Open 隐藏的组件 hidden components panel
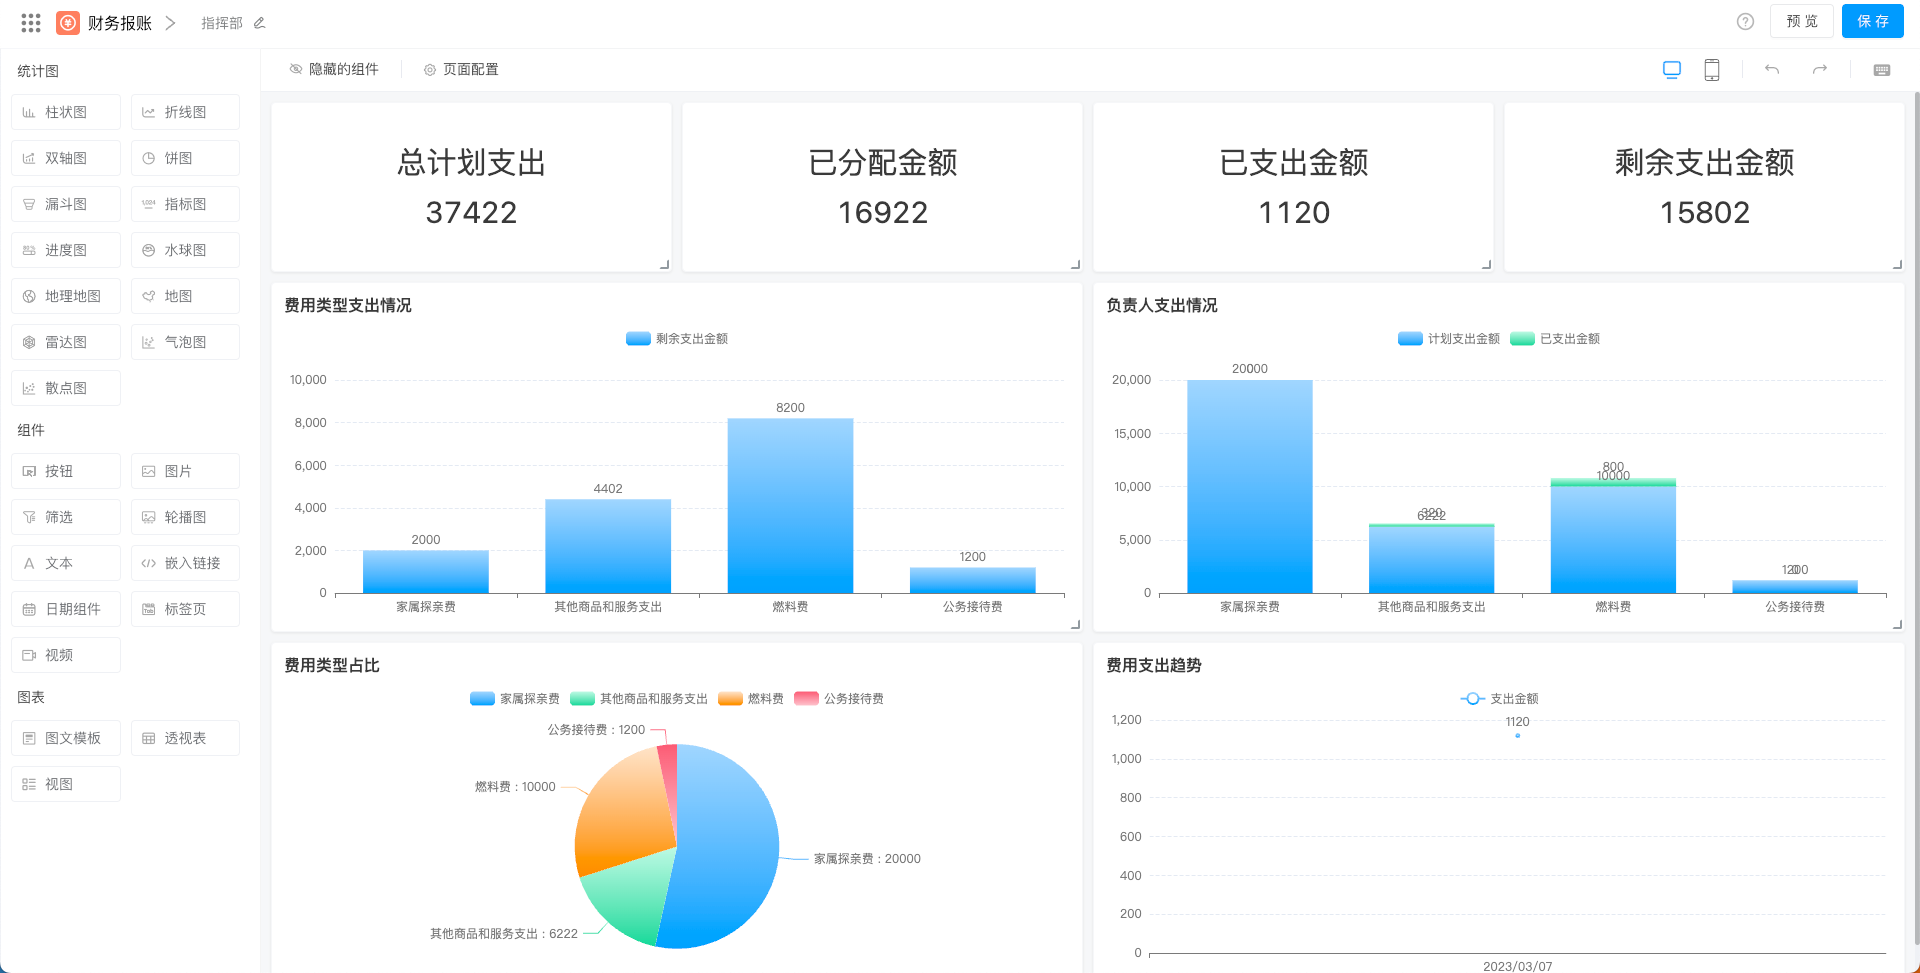Viewport: 1920px width, 973px height. point(334,70)
